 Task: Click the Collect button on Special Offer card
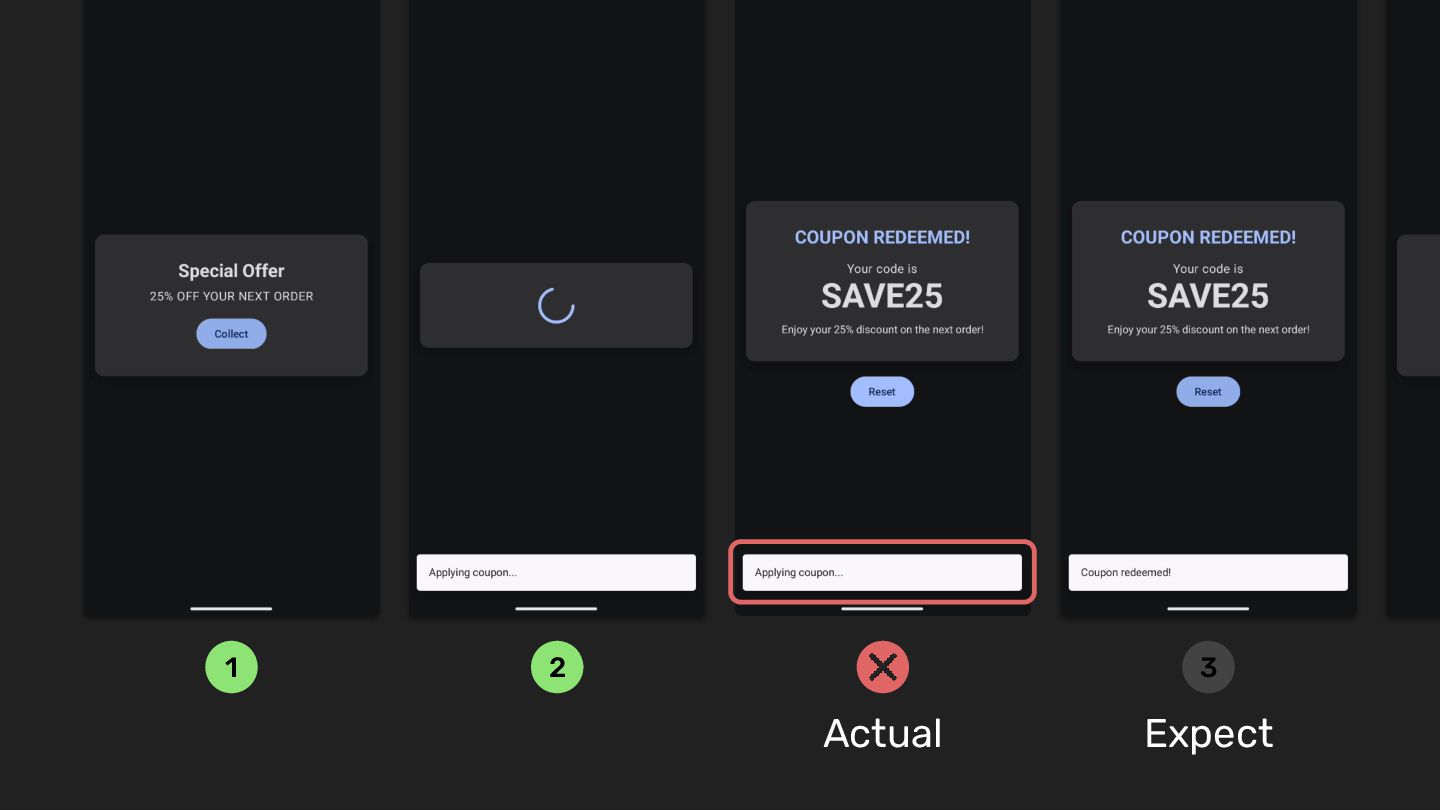[x=231, y=334]
